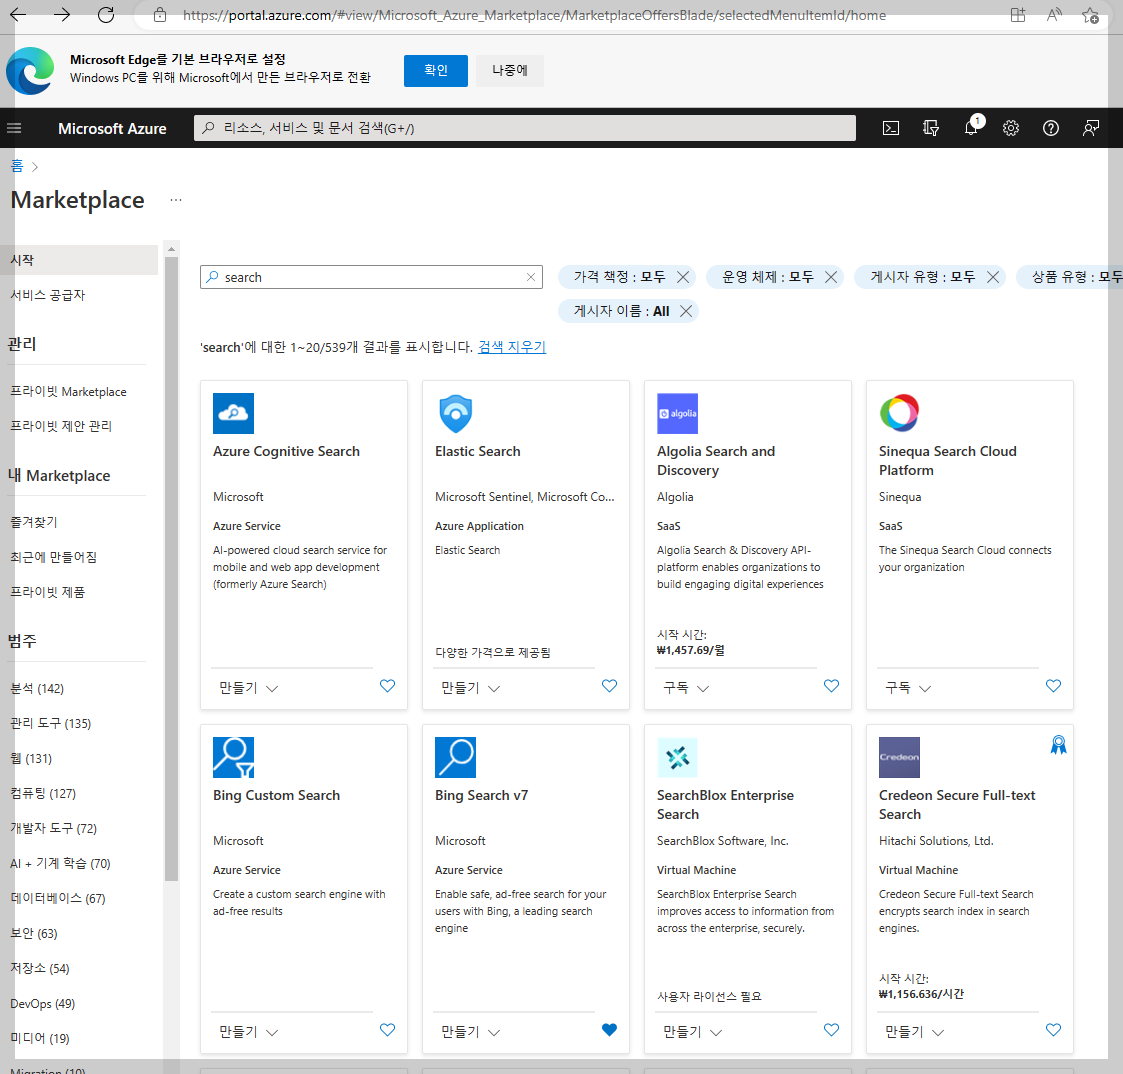Favorite Algolia Search and Discovery heart

pyautogui.click(x=832, y=686)
